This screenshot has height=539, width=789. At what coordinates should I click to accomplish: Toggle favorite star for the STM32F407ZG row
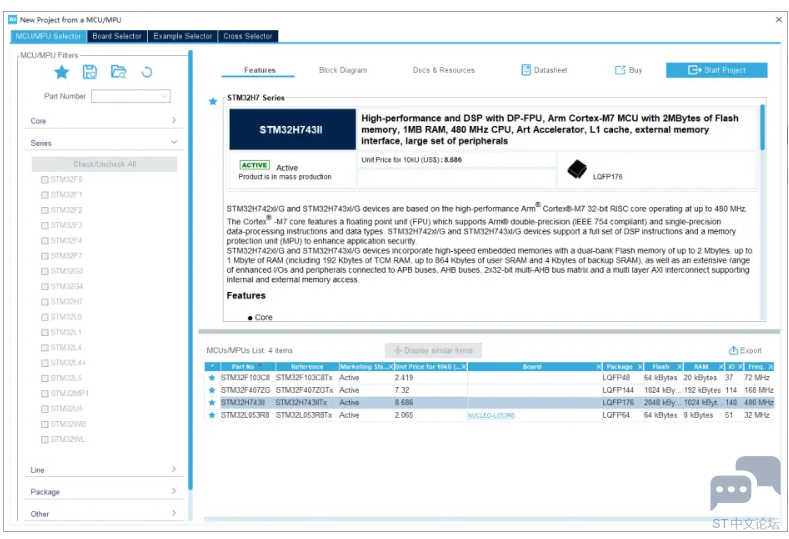click(212, 390)
